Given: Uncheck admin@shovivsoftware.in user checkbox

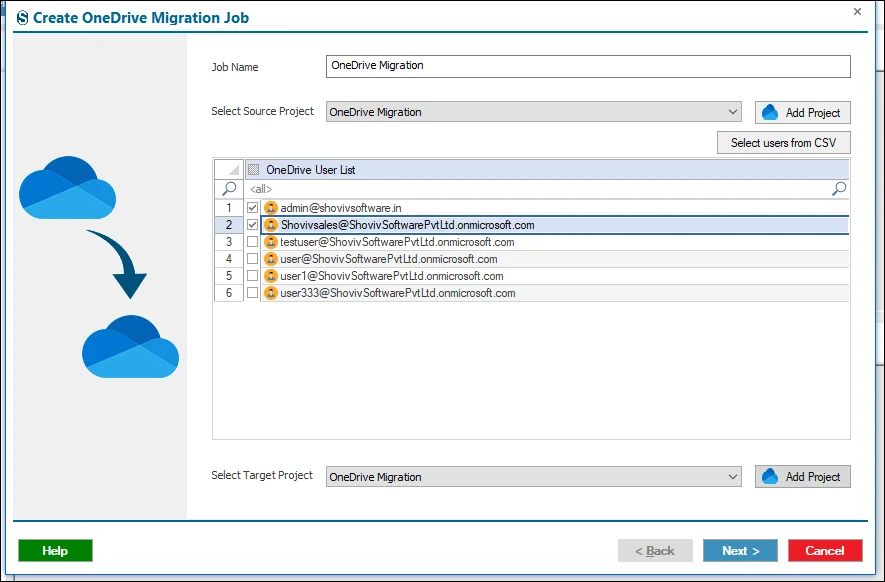Looking at the screenshot, I should click(252, 208).
